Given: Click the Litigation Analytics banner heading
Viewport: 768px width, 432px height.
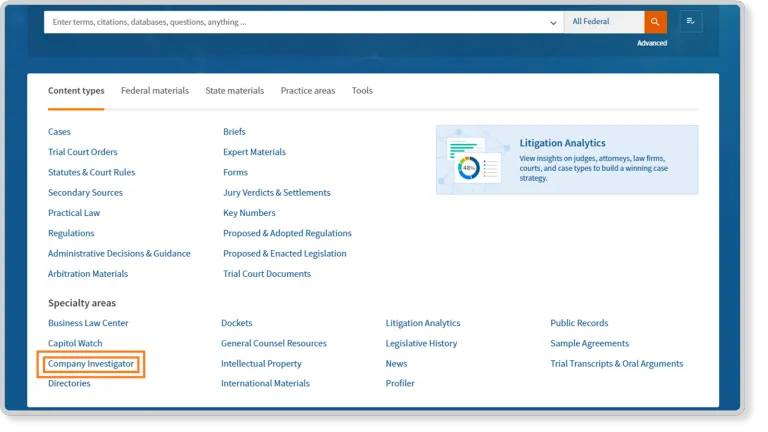Looking at the screenshot, I should click(x=562, y=143).
